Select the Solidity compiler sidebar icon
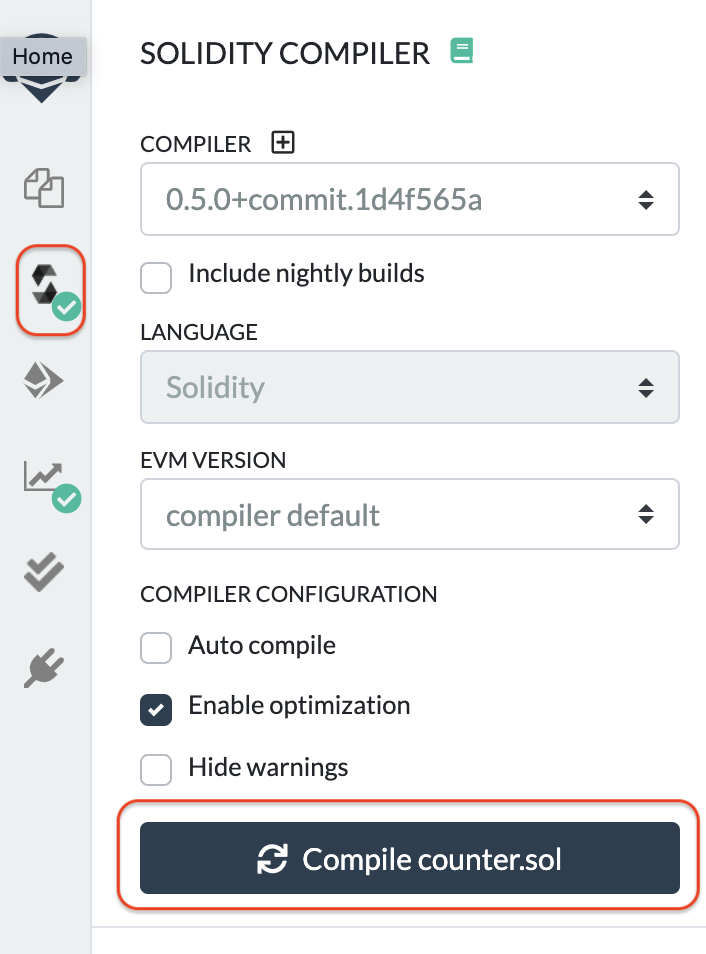Image resolution: width=706 pixels, height=954 pixels. pos(46,286)
